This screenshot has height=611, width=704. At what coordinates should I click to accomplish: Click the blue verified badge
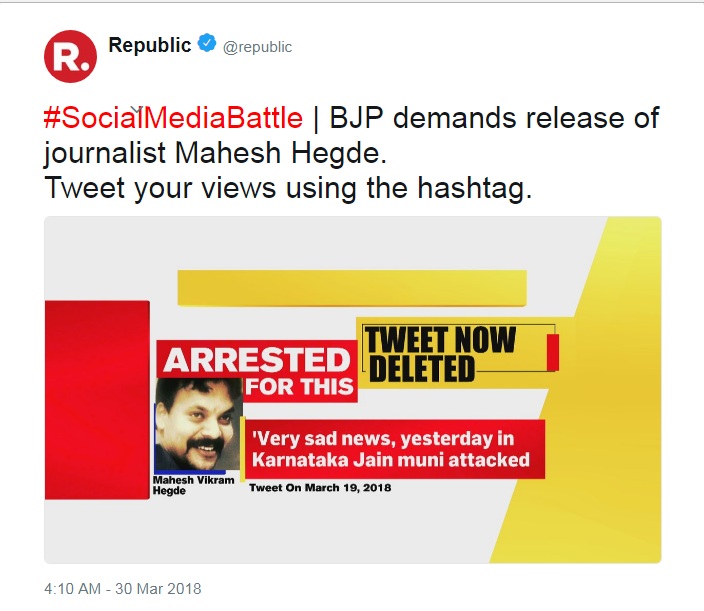click(x=207, y=43)
